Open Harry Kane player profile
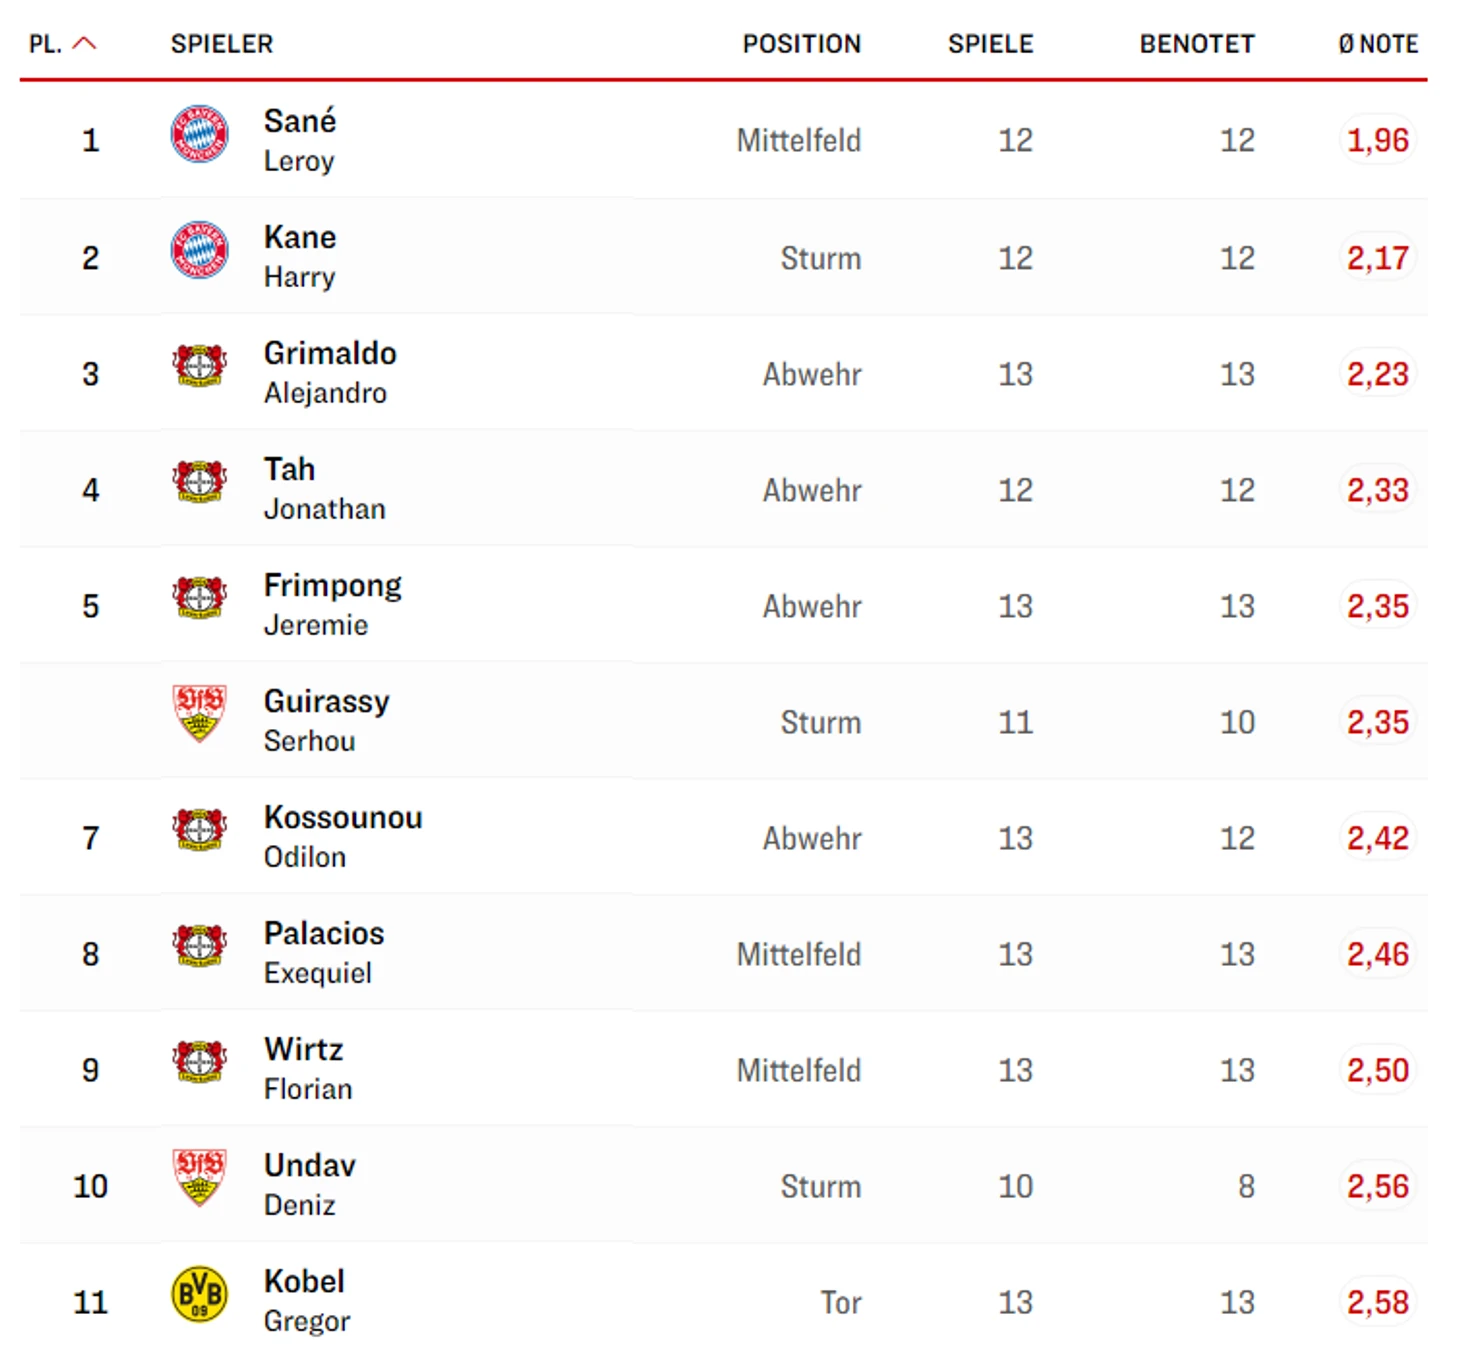Screen dimensions: 1460x1358 pyautogui.click(x=300, y=256)
